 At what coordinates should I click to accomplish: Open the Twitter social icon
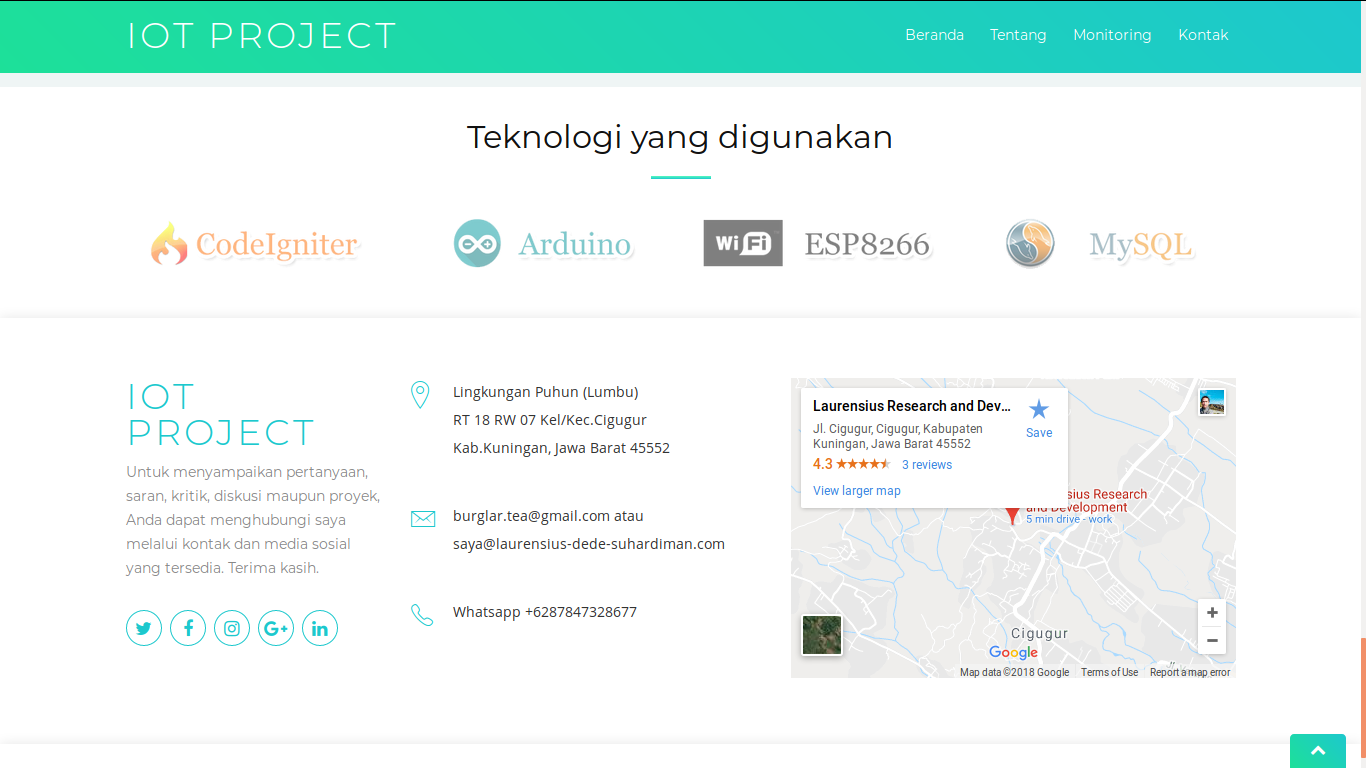point(144,628)
